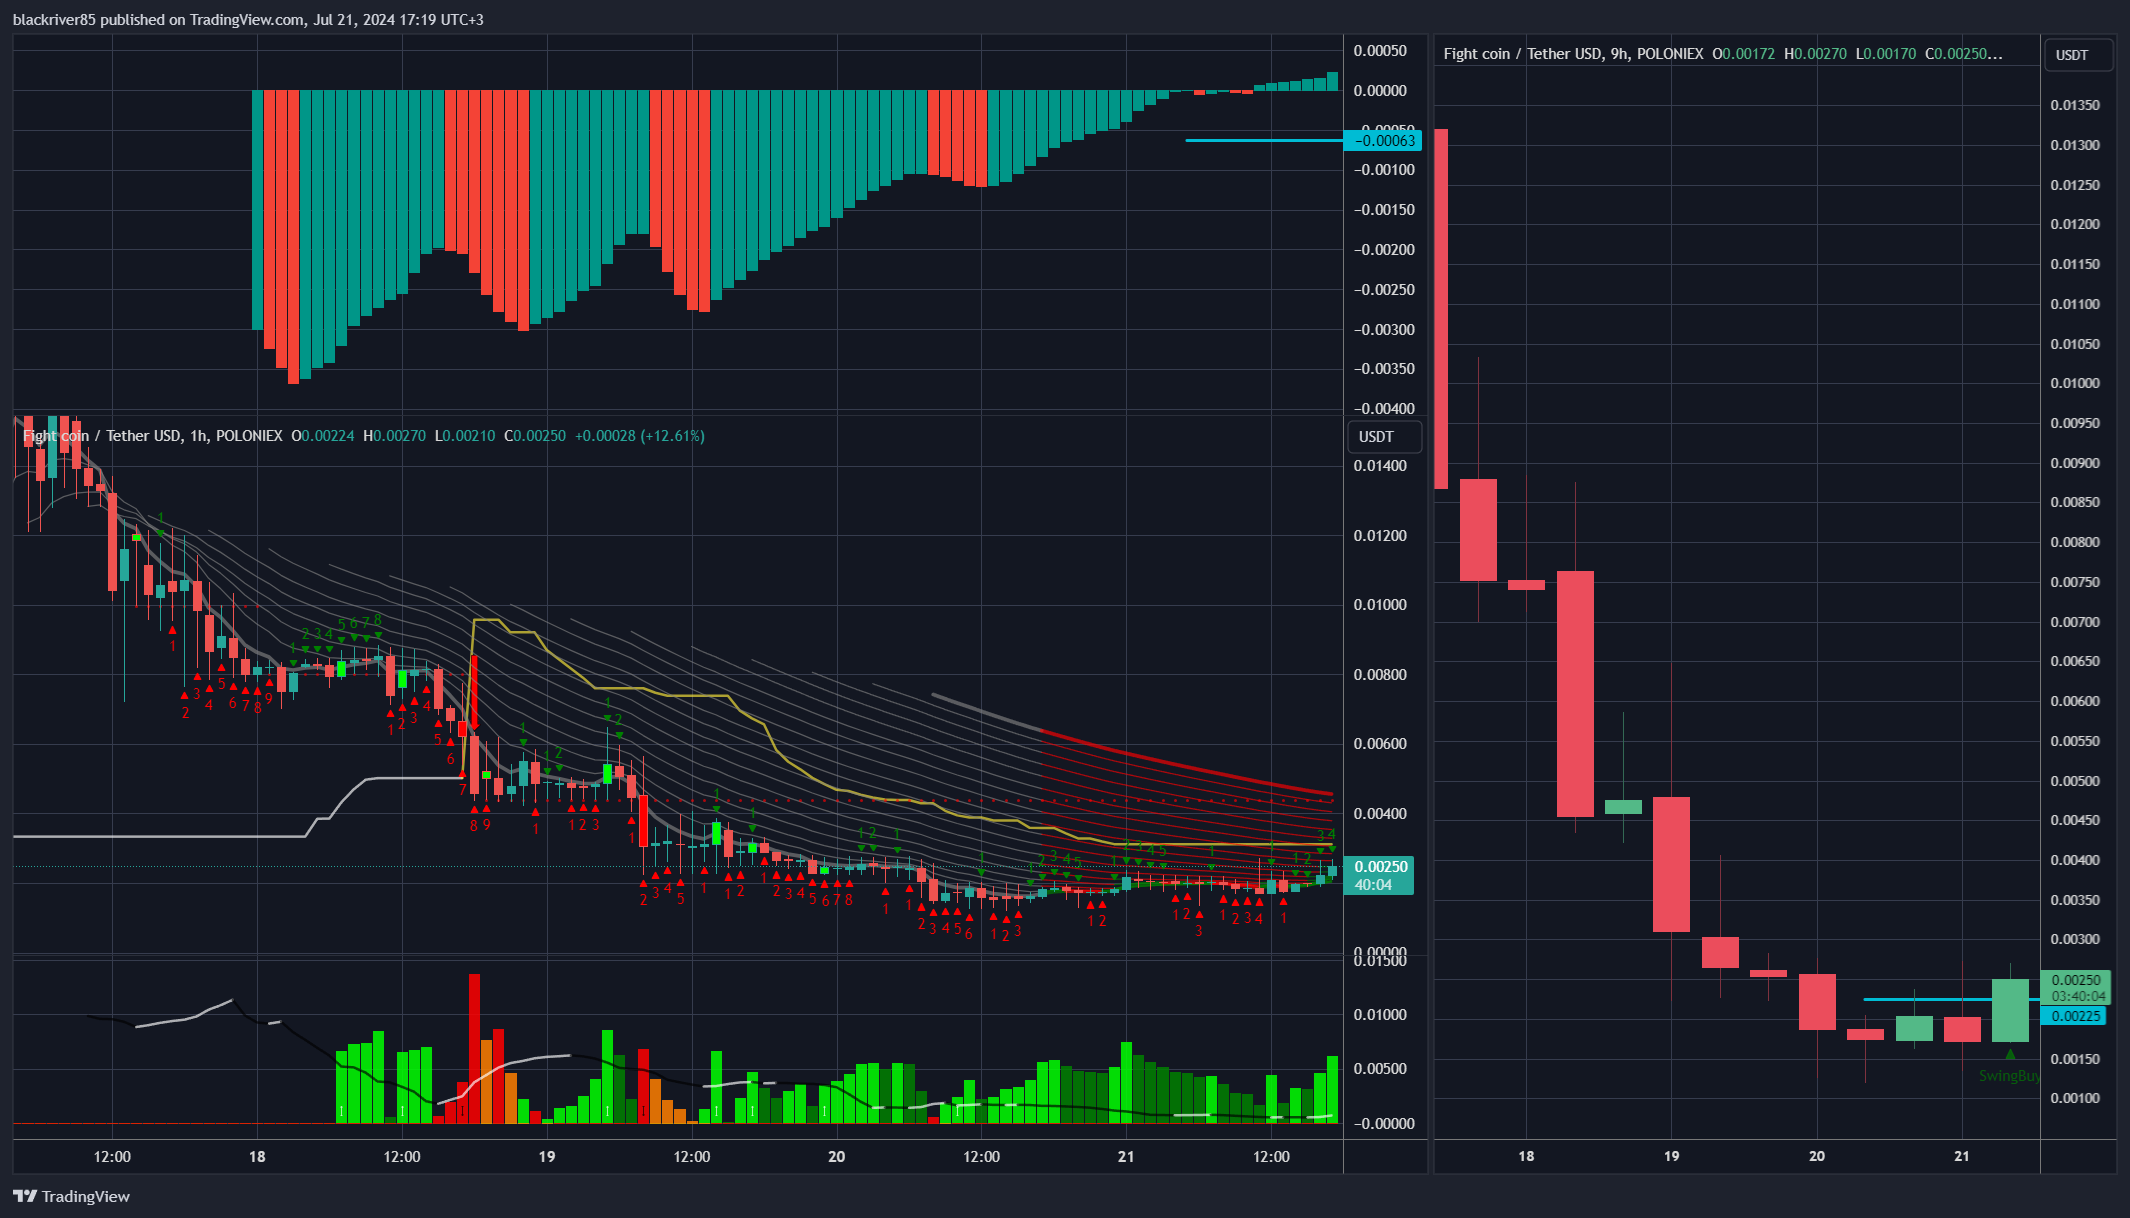The height and width of the screenshot is (1218, 2130).
Task: Open the USDT currency selector on the 9h chart
Action: pos(2078,55)
